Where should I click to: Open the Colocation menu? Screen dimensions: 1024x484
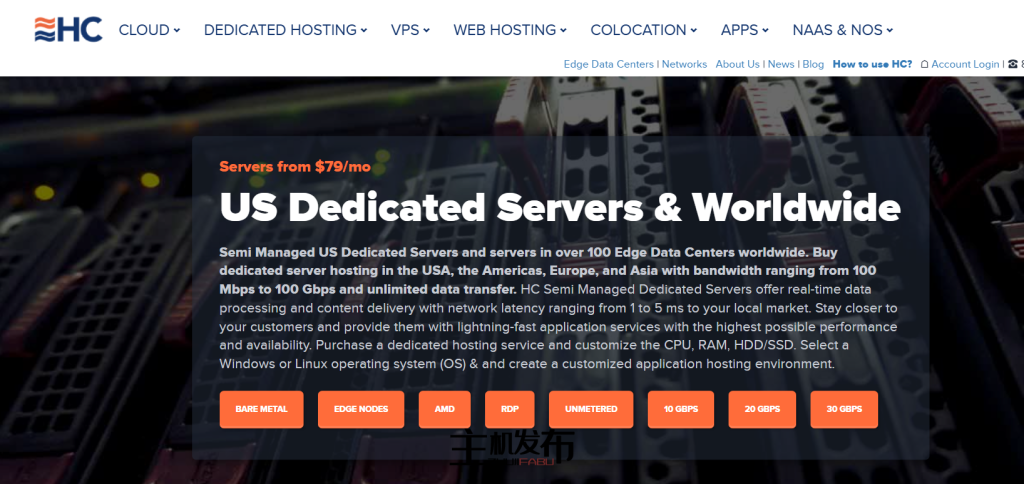[644, 30]
